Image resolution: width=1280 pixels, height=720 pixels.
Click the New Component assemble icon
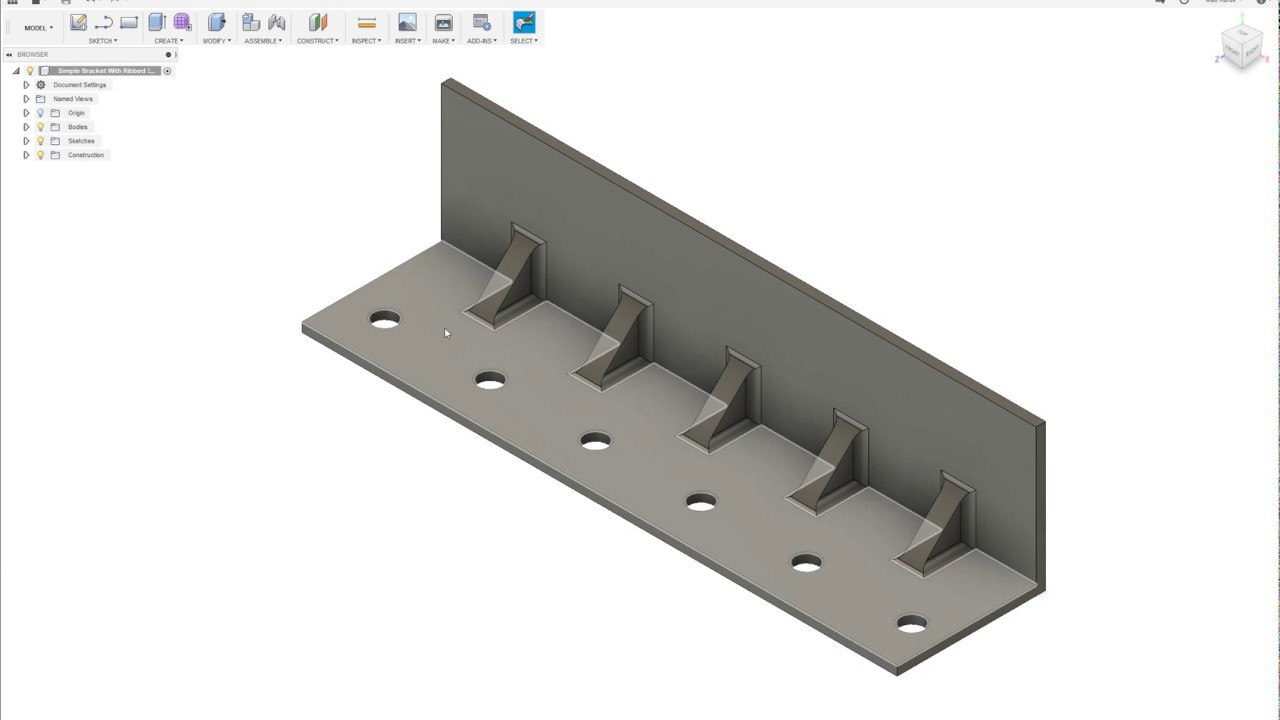[251, 22]
